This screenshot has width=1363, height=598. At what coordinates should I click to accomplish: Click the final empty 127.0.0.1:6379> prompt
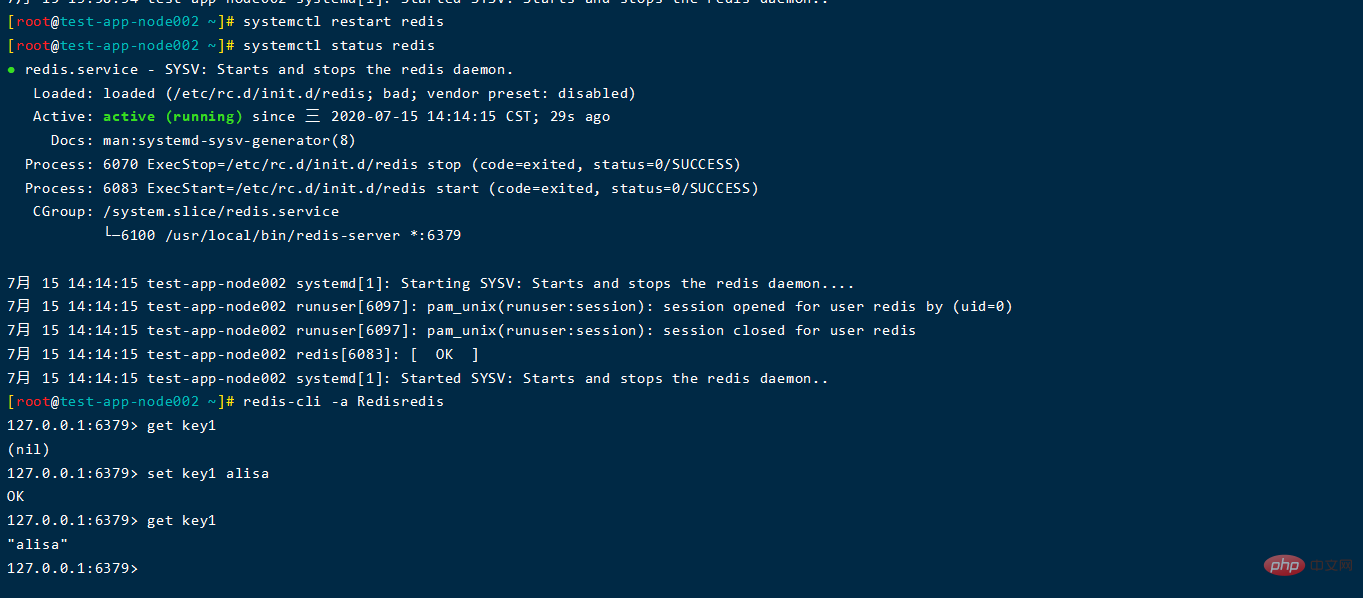tap(72, 568)
